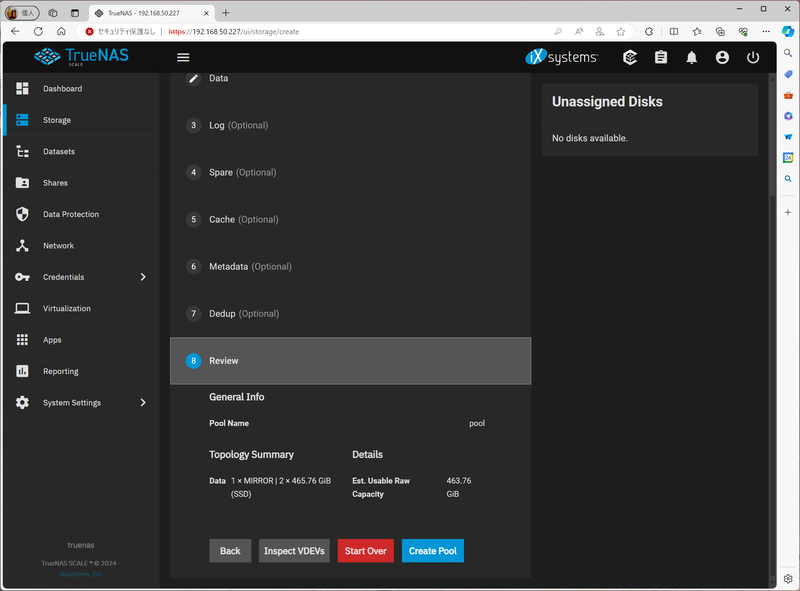The width and height of the screenshot is (800, 591).
Task: Click the Storage drives icon
Action: pyautogui.click(x=22, y=120)
